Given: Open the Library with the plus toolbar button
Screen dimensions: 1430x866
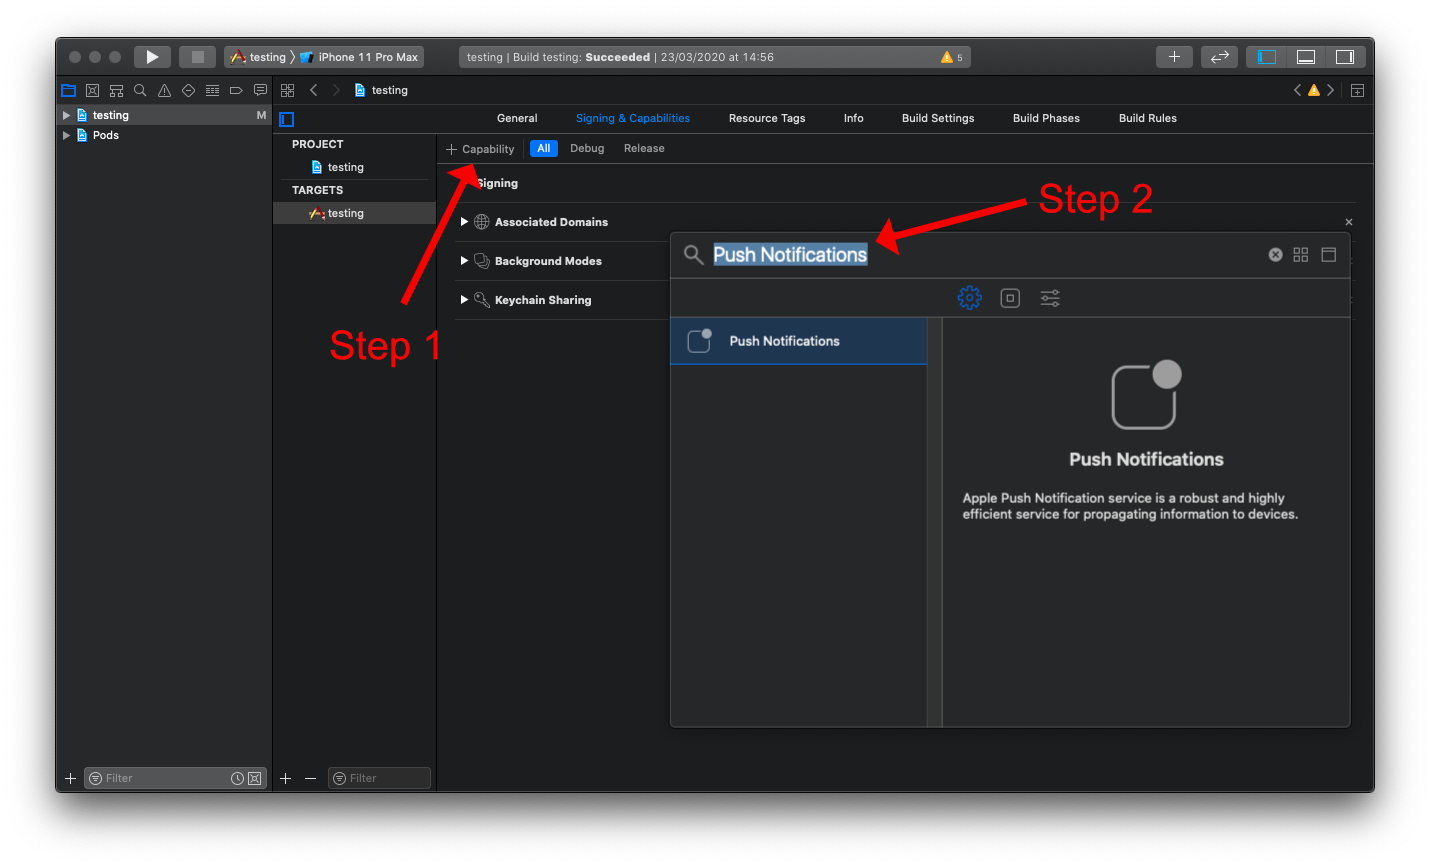Looking at the screenshot, I should click(x=1174, y=57).
